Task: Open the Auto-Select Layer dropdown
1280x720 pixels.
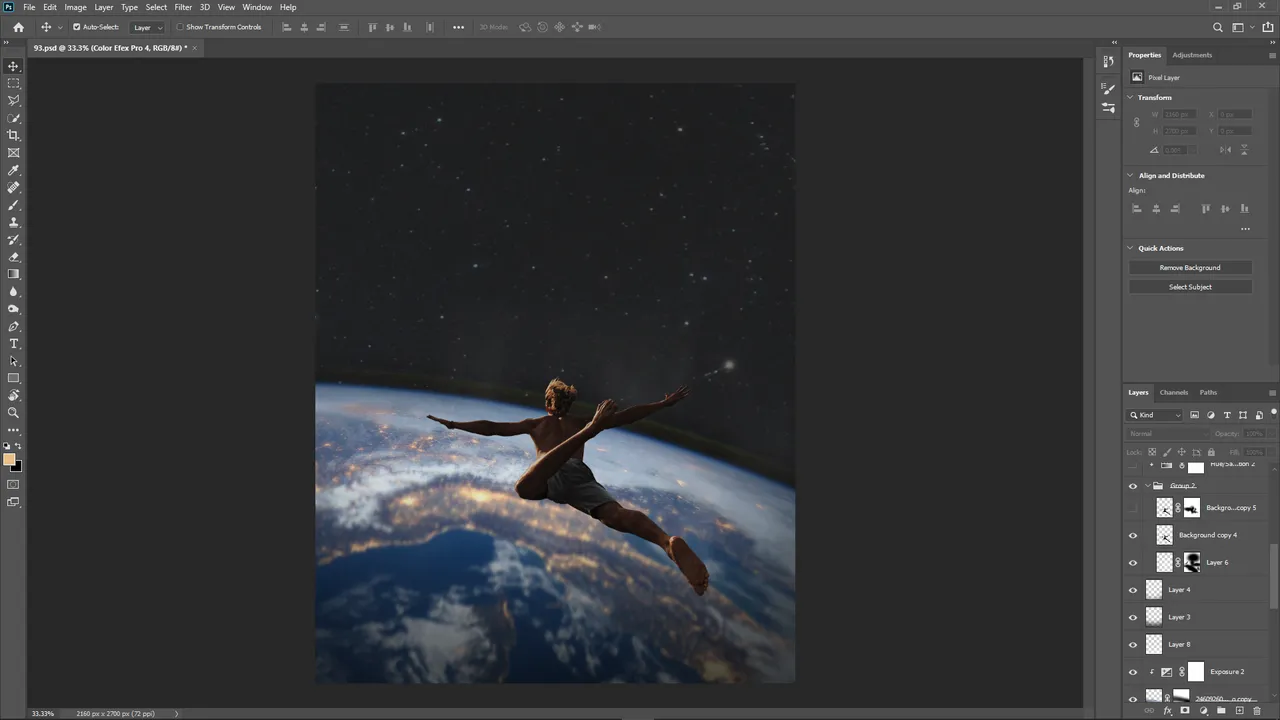Action: click(148, 27)
